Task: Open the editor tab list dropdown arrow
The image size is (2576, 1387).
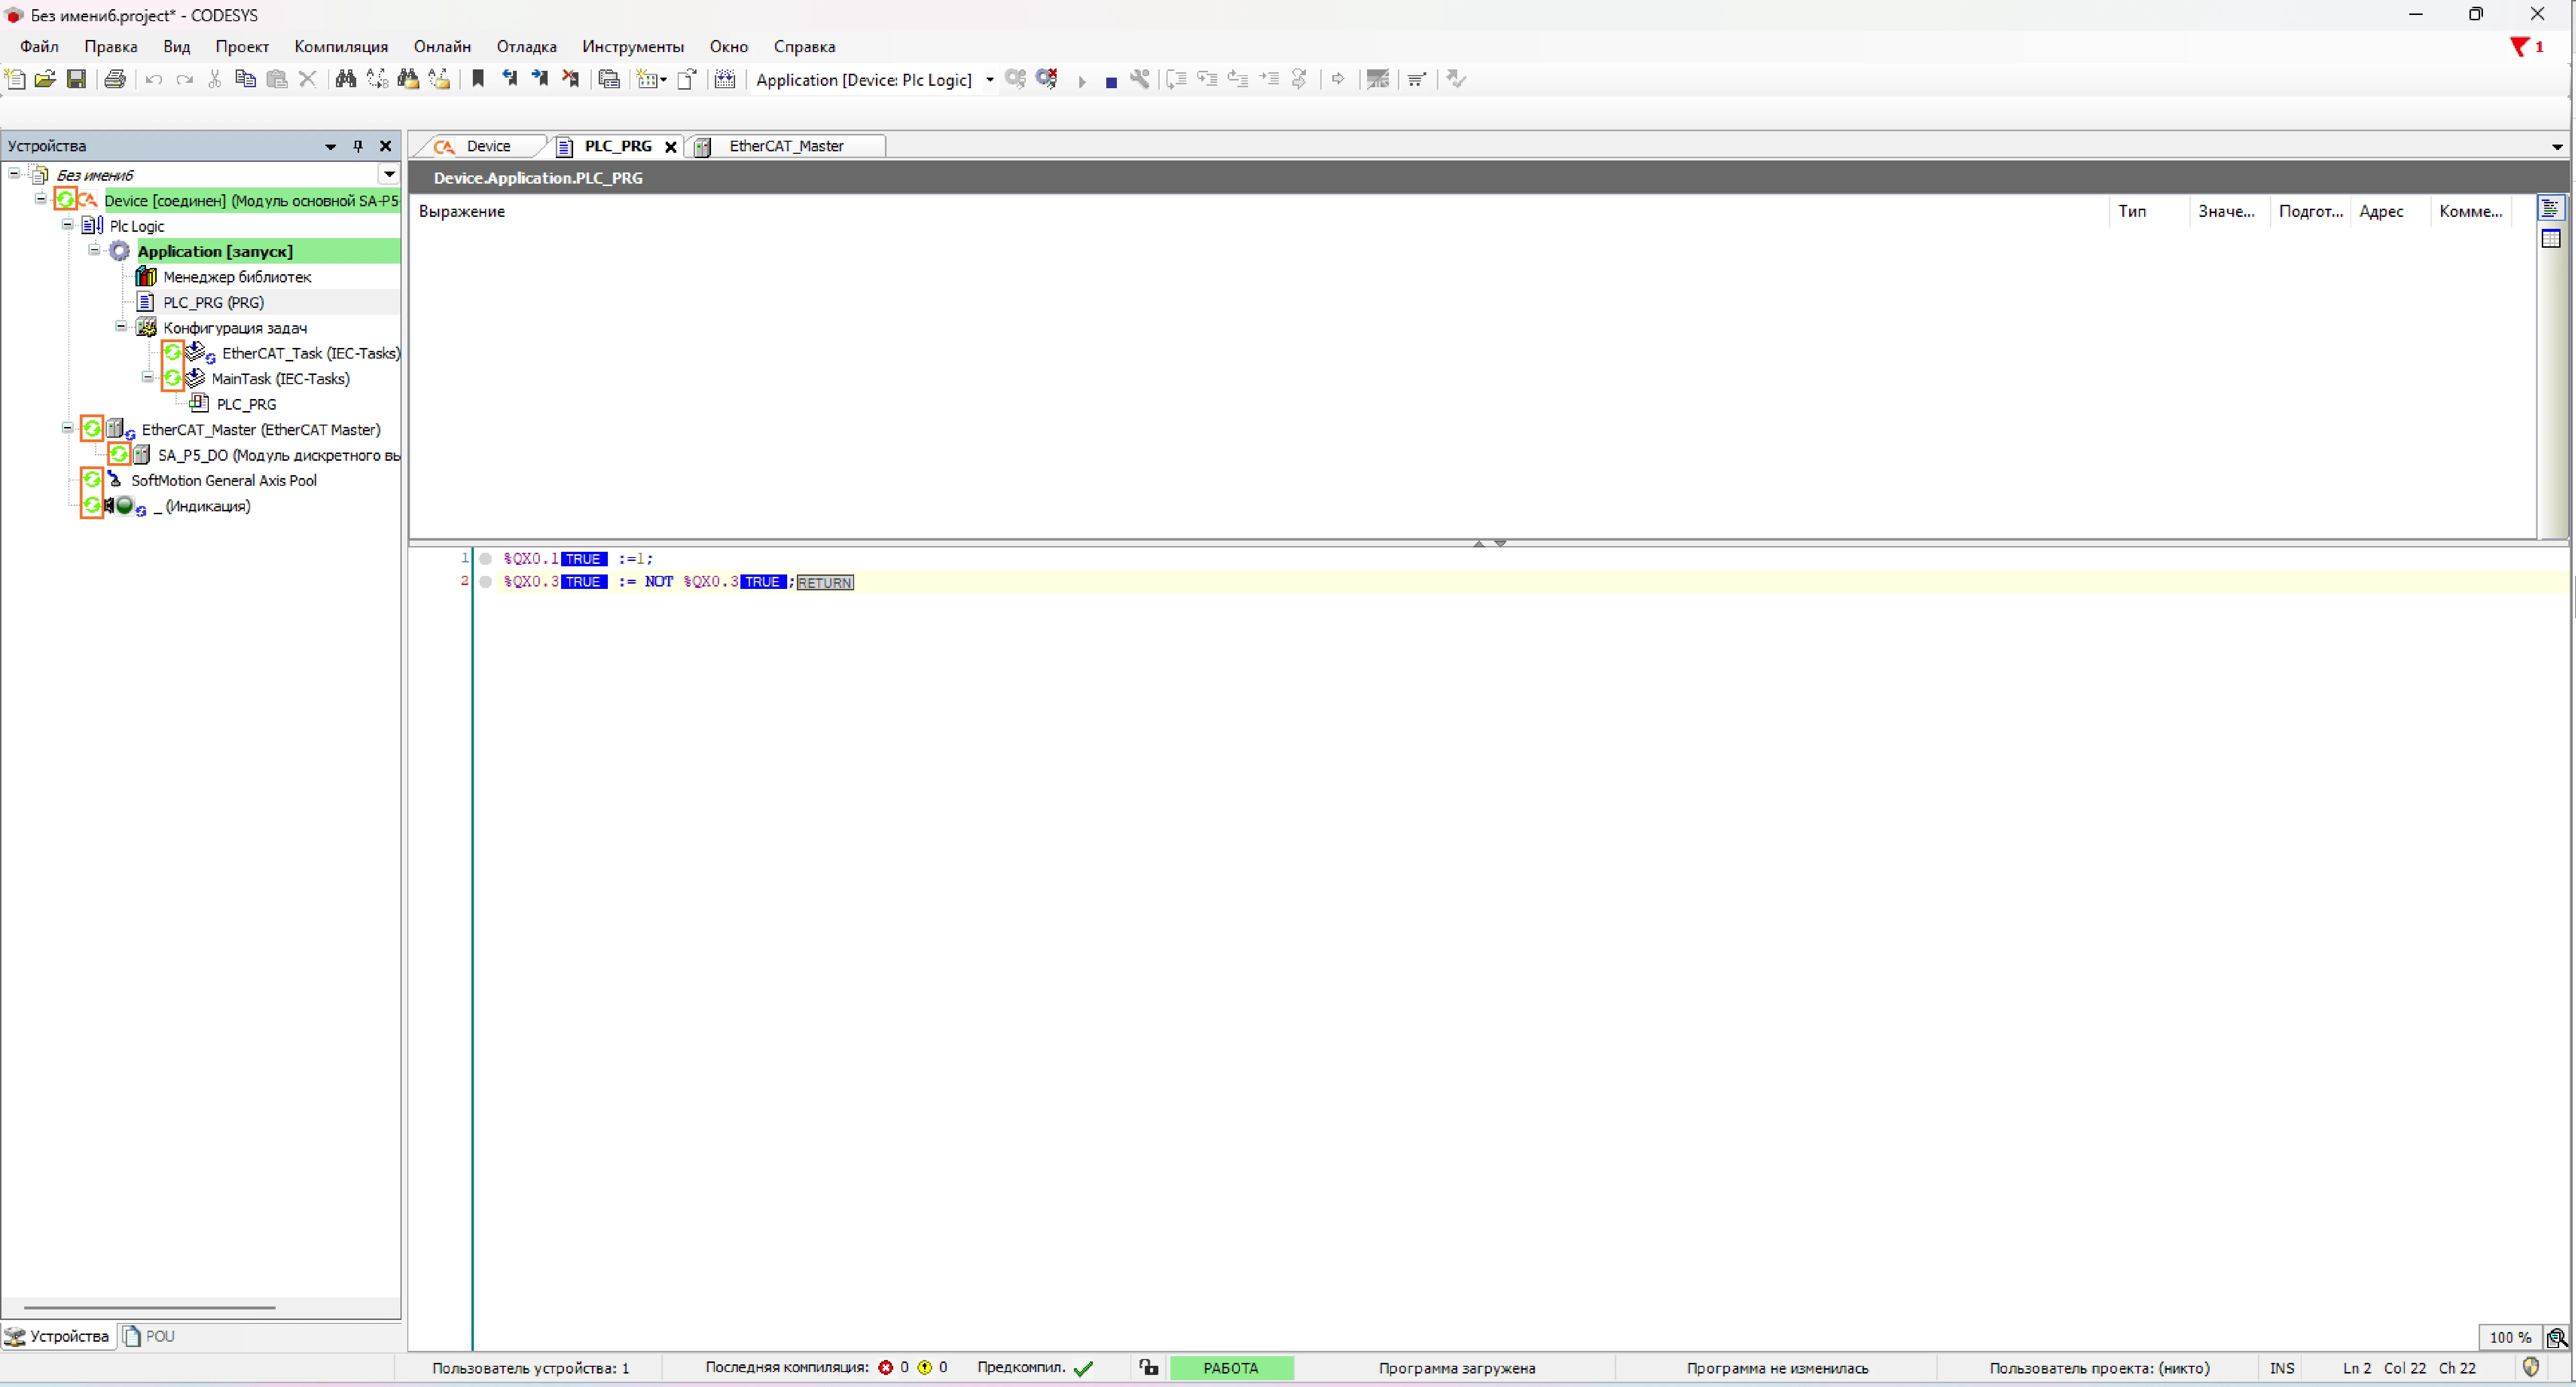Action: click(x=2557, y=147)
